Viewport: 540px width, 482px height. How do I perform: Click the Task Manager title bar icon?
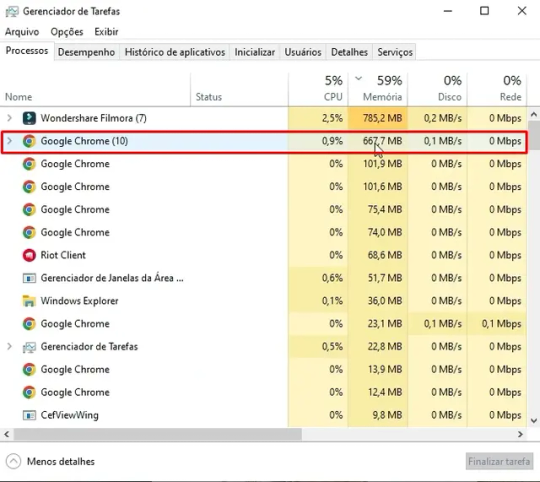[12, 11]
